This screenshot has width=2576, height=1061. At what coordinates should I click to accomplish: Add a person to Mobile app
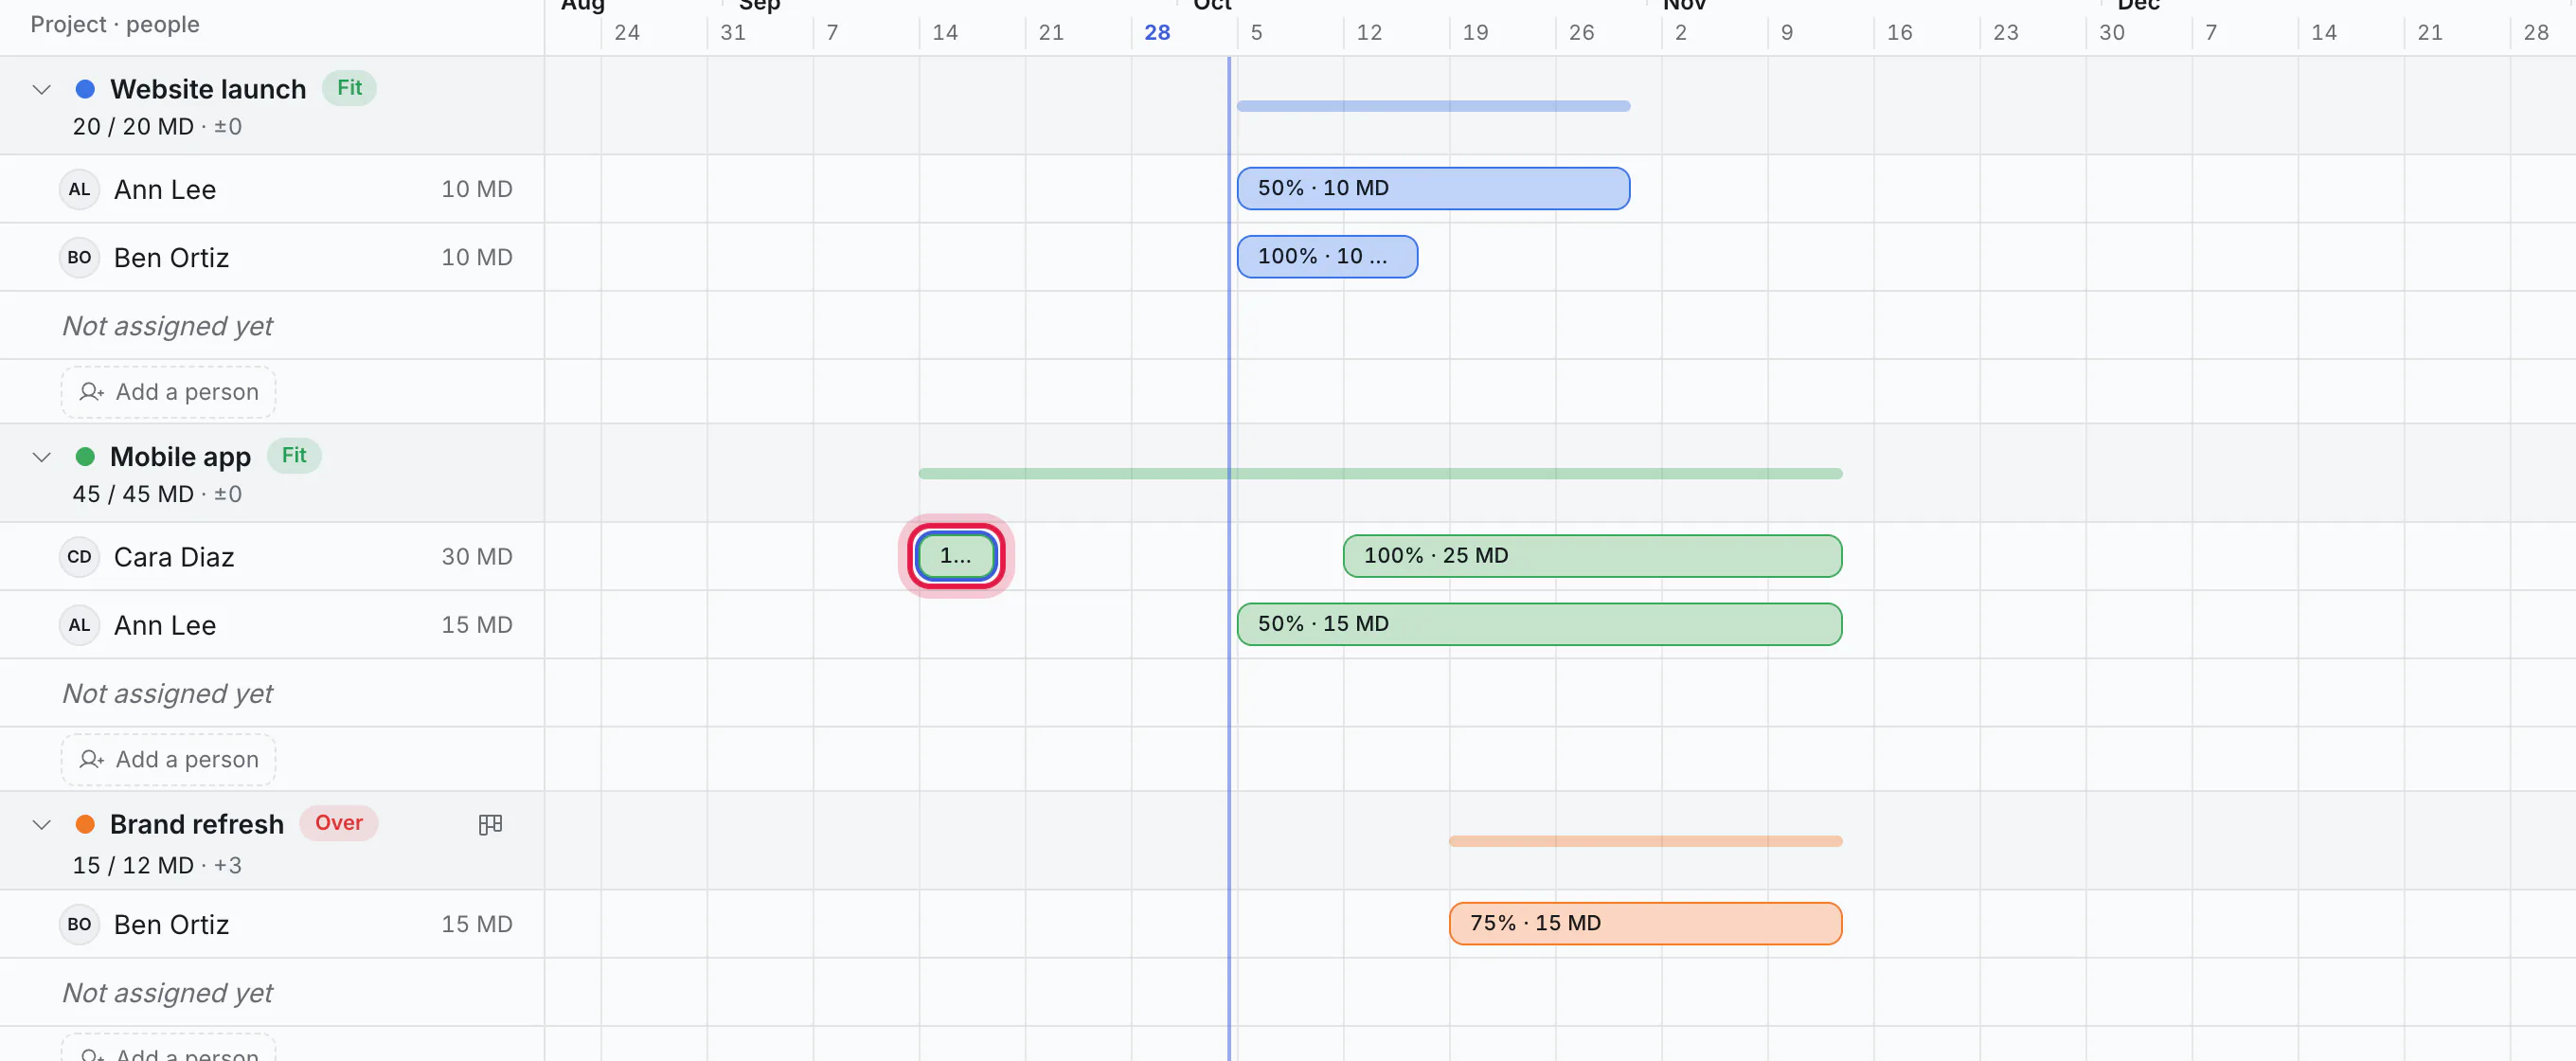pyautogui.click(x=168, y=760)
